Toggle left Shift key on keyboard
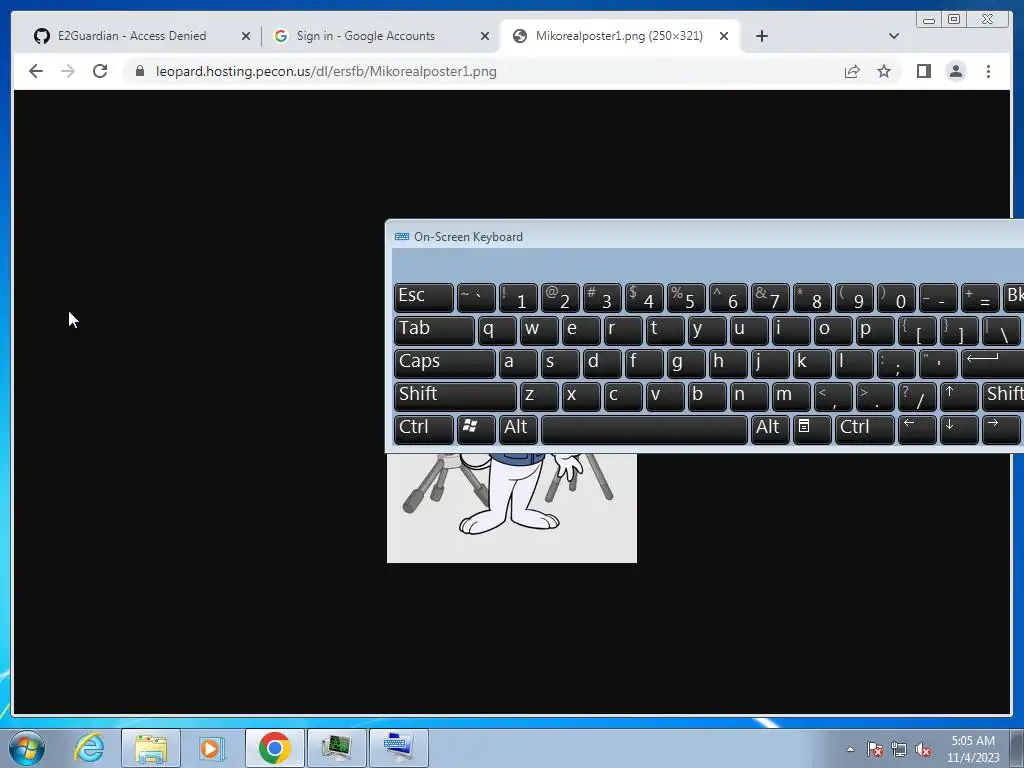This screenshot has height=768, width=1024. coord(455,396)
